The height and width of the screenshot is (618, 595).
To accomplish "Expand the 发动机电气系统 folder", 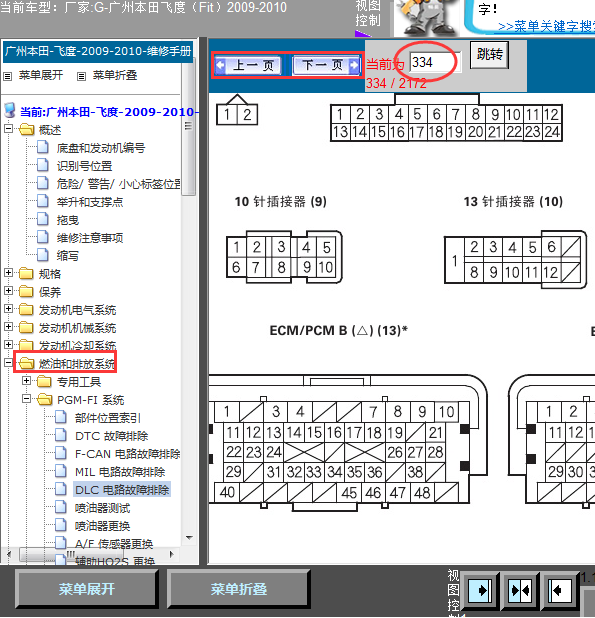I will (8, 309).
